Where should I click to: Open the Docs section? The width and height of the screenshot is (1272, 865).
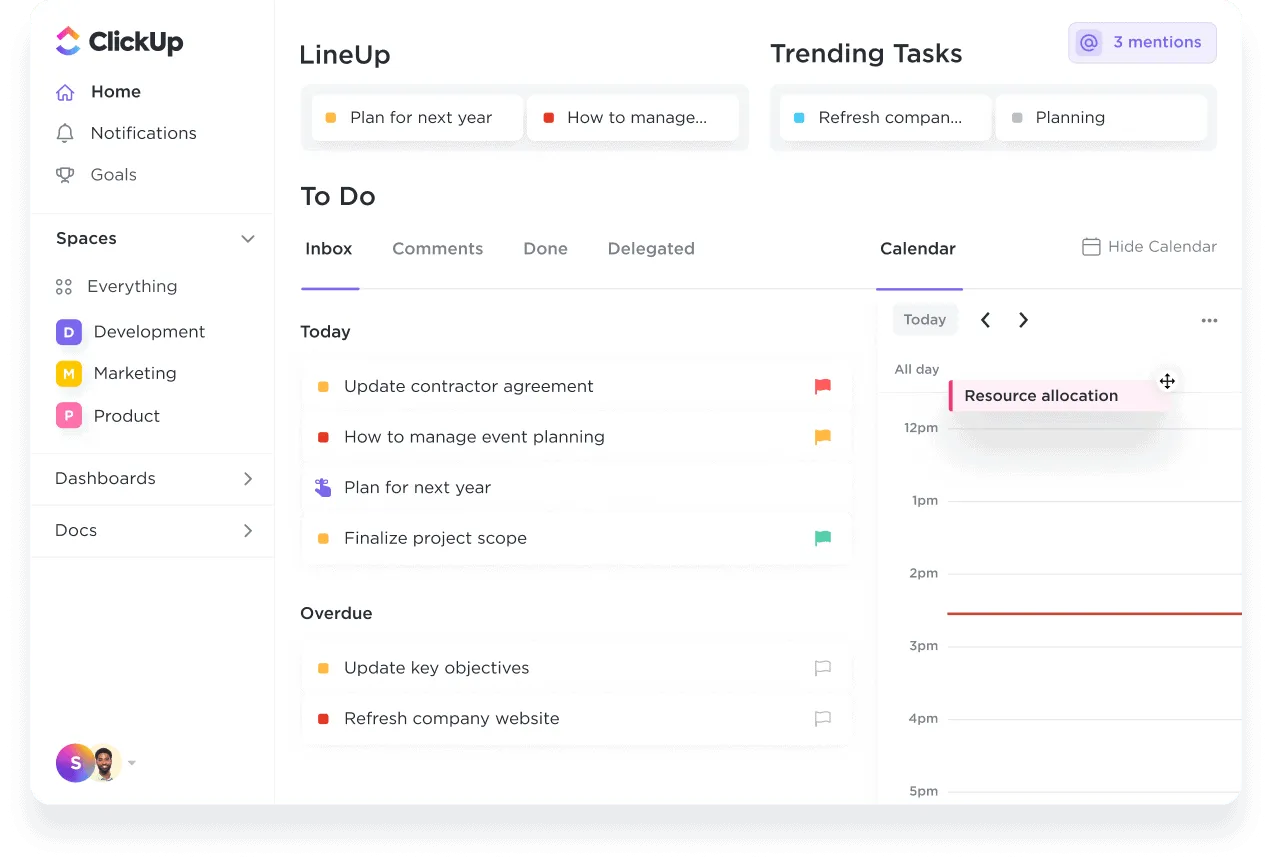pyautogui.click(x=76, y=531)
